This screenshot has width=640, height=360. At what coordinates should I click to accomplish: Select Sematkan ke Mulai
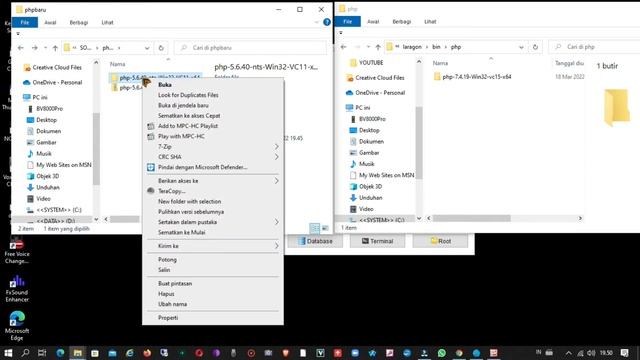coord(181,232)
